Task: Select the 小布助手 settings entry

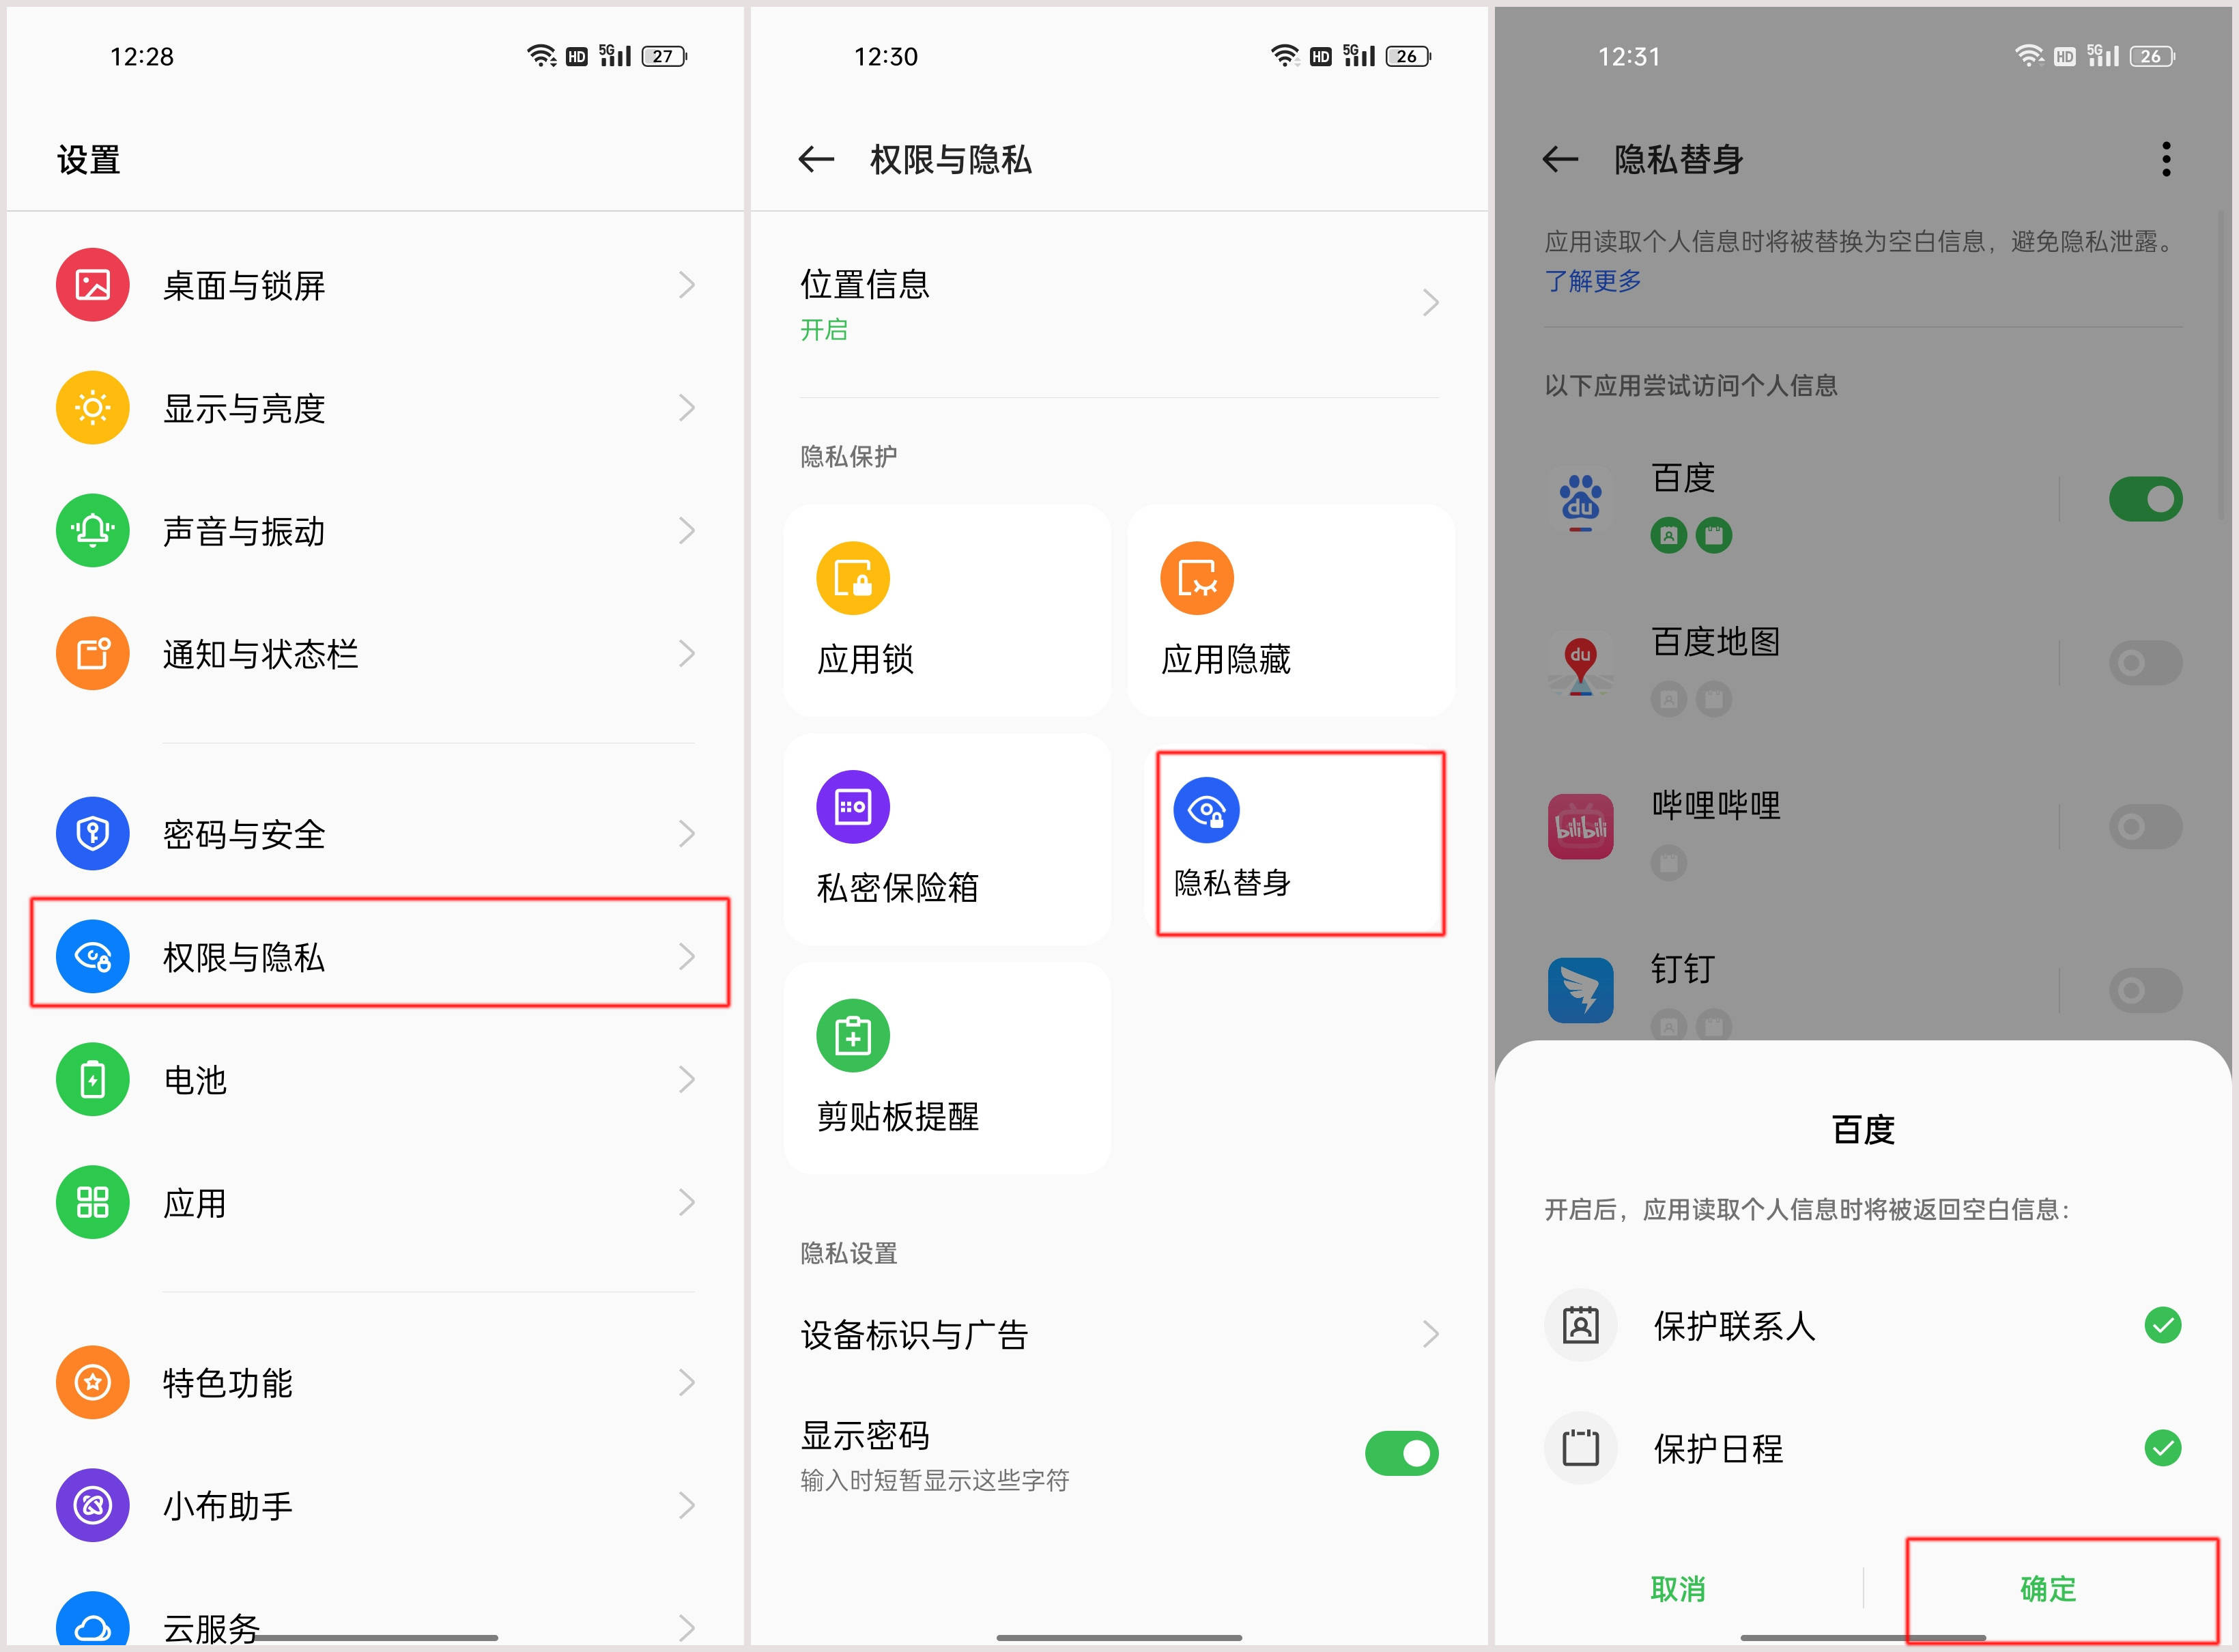Action: coord(375,1506)
